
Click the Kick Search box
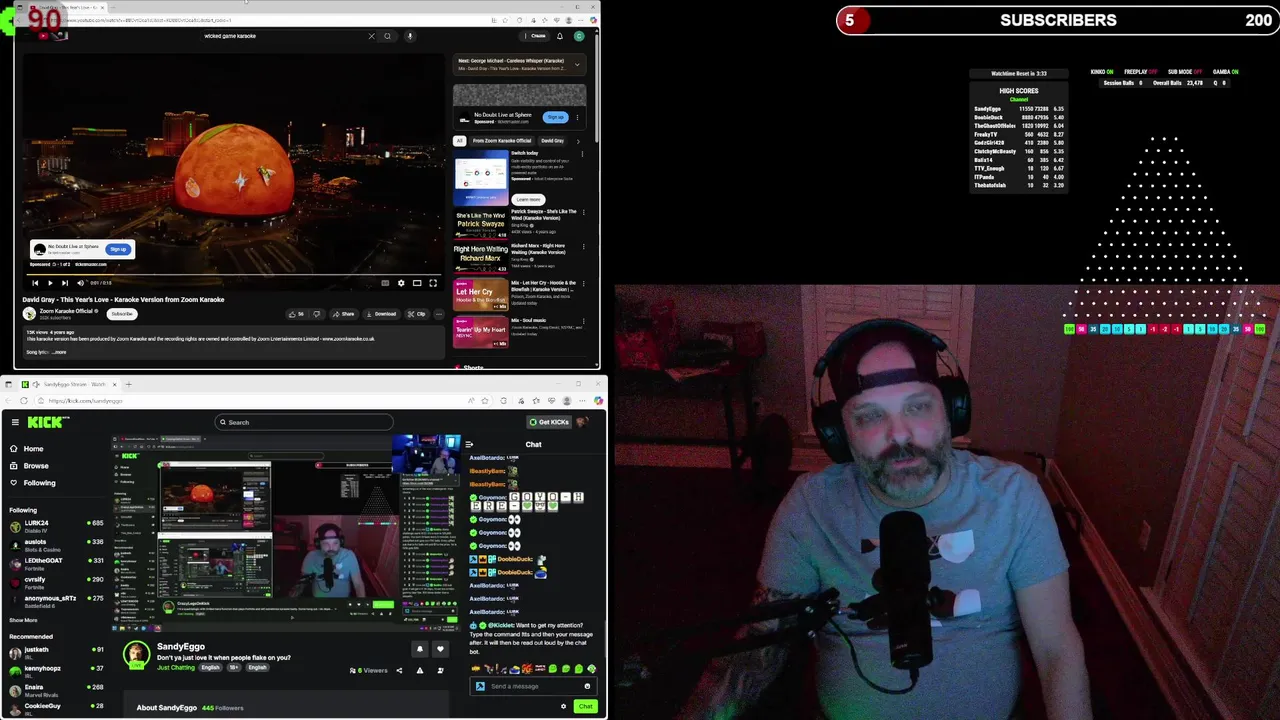click(304, 422)
